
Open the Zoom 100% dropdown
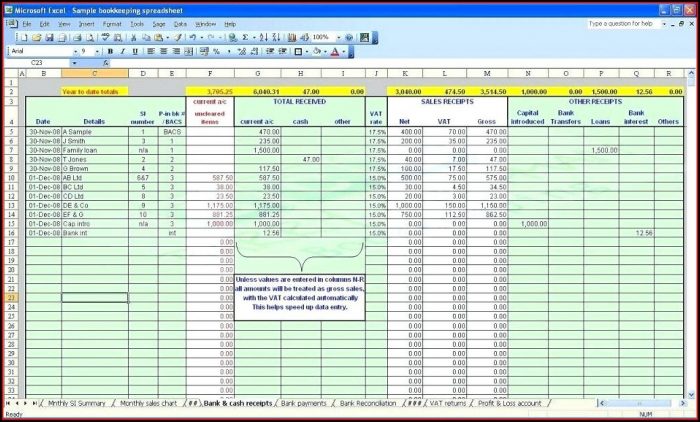point(338,38)
